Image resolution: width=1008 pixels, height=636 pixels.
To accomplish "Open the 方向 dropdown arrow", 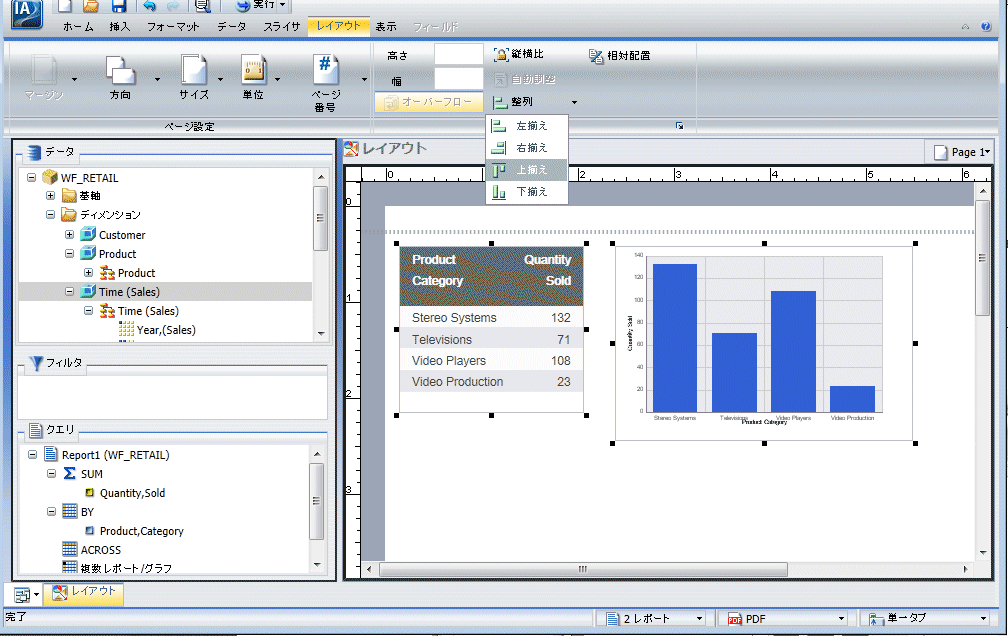I will pyautogui.click(x=157, y=80).
